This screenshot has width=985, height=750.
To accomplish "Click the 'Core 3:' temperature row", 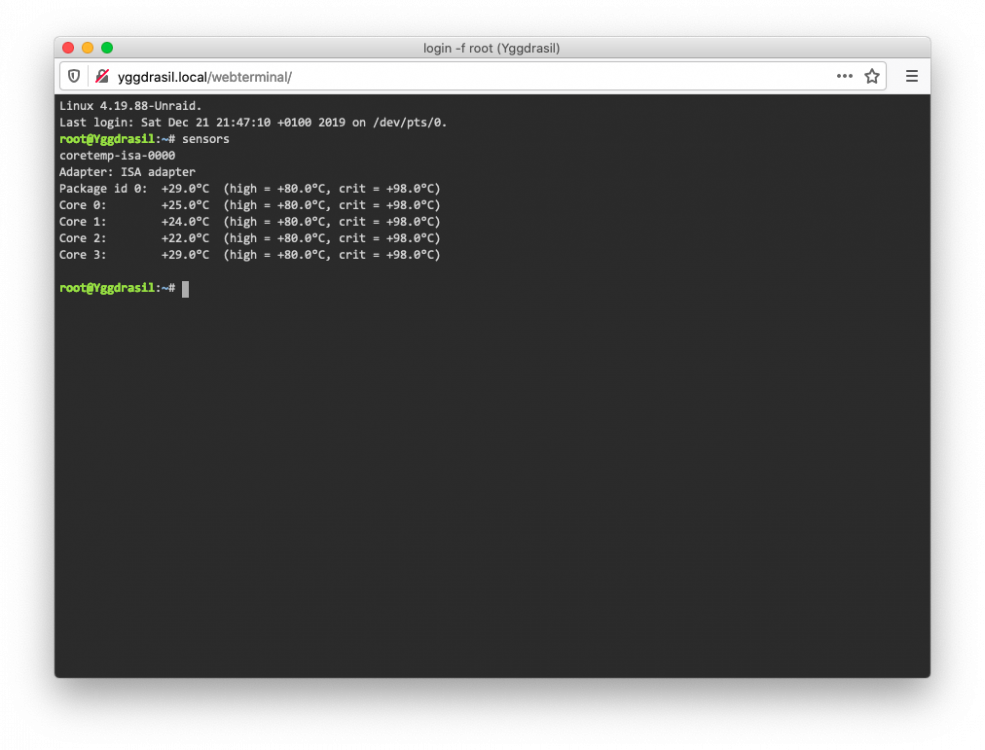I will [x=250, y=254].
